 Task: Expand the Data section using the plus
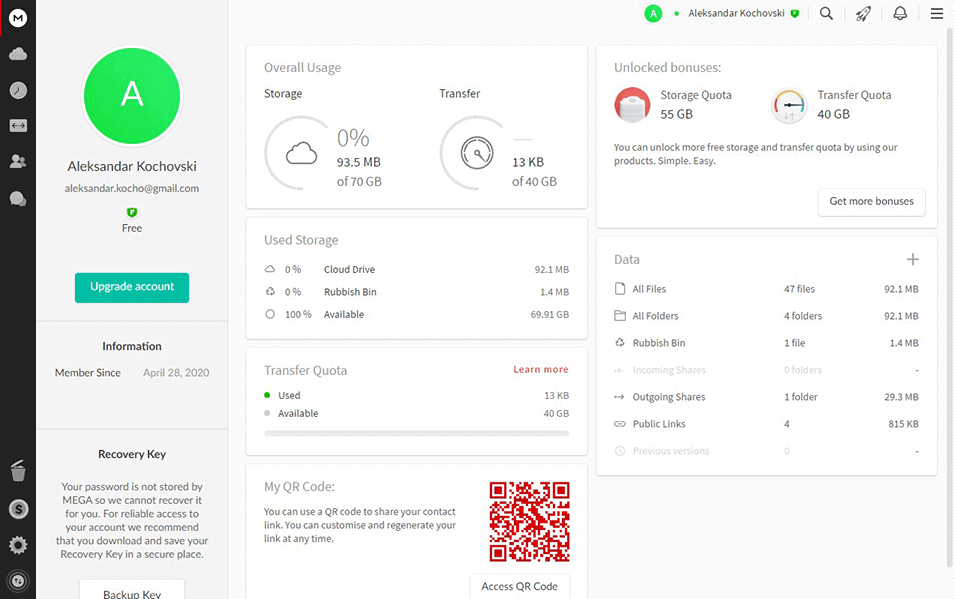pyautogui.click(x=913, y=258)
